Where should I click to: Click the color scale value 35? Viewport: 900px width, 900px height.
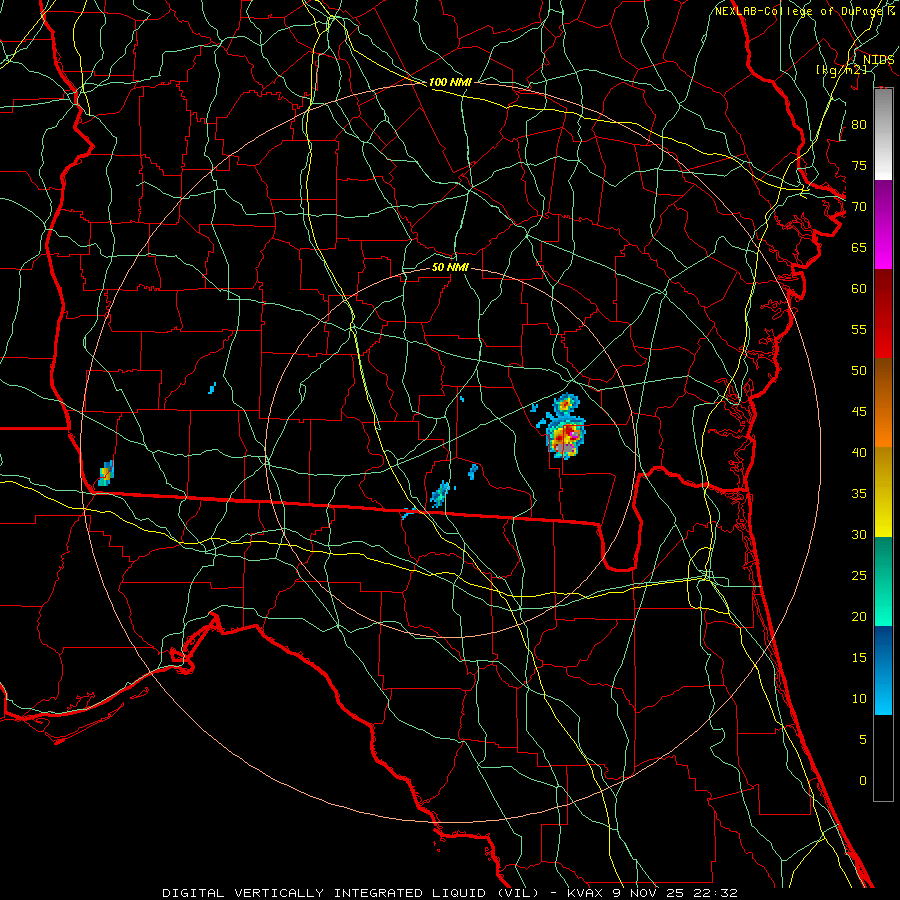click(x=859, y=494)
